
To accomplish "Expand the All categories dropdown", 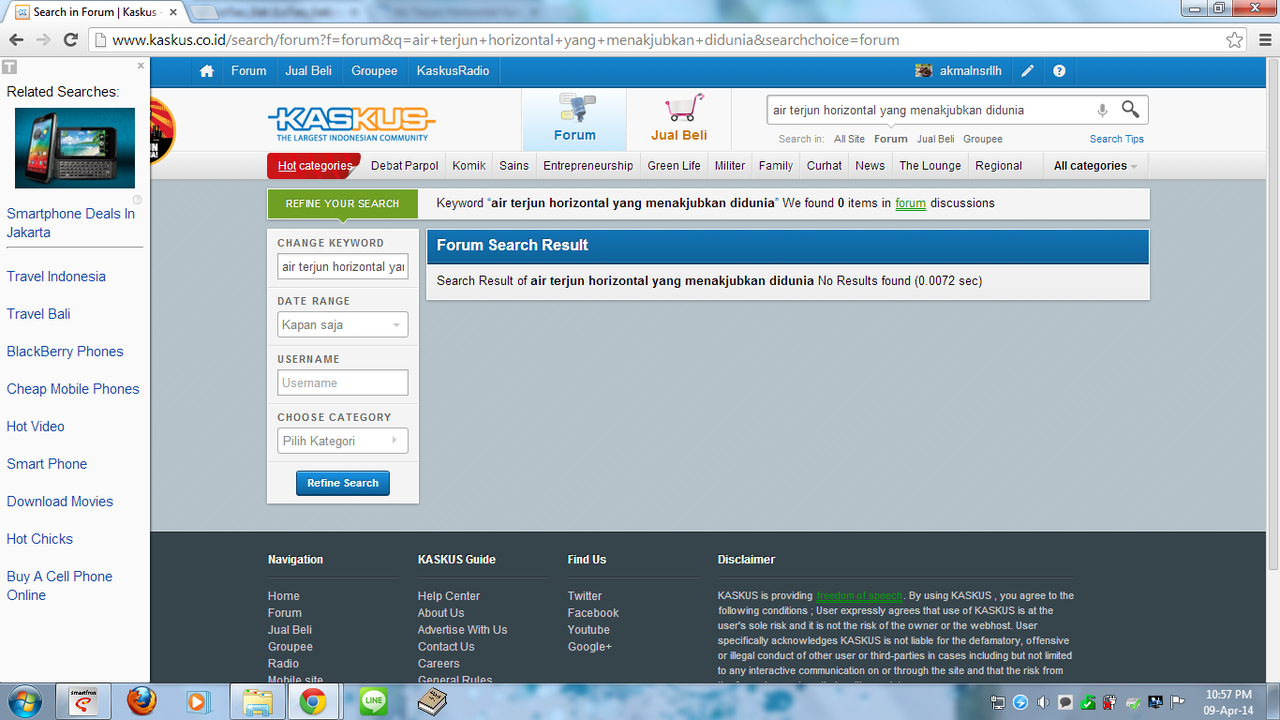I will coord(1095,166).
